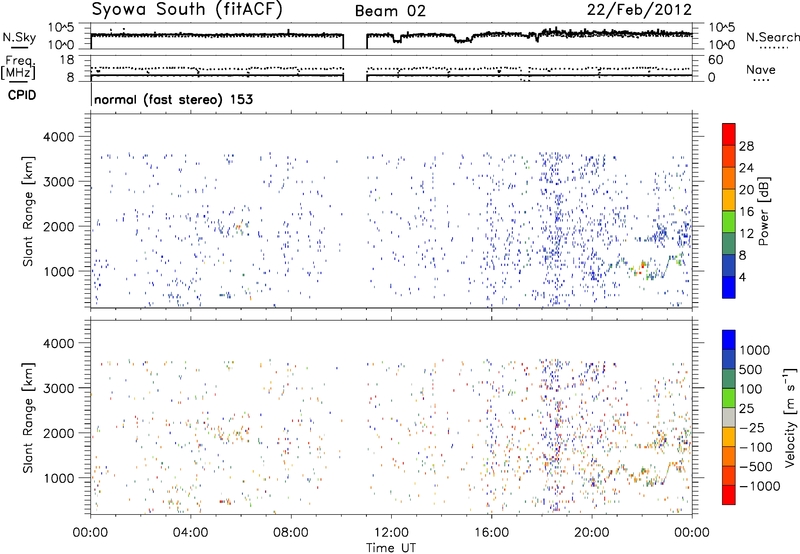Select the "-100" value on velocity colorbar
800x554 pixels.
pos(756,447)
